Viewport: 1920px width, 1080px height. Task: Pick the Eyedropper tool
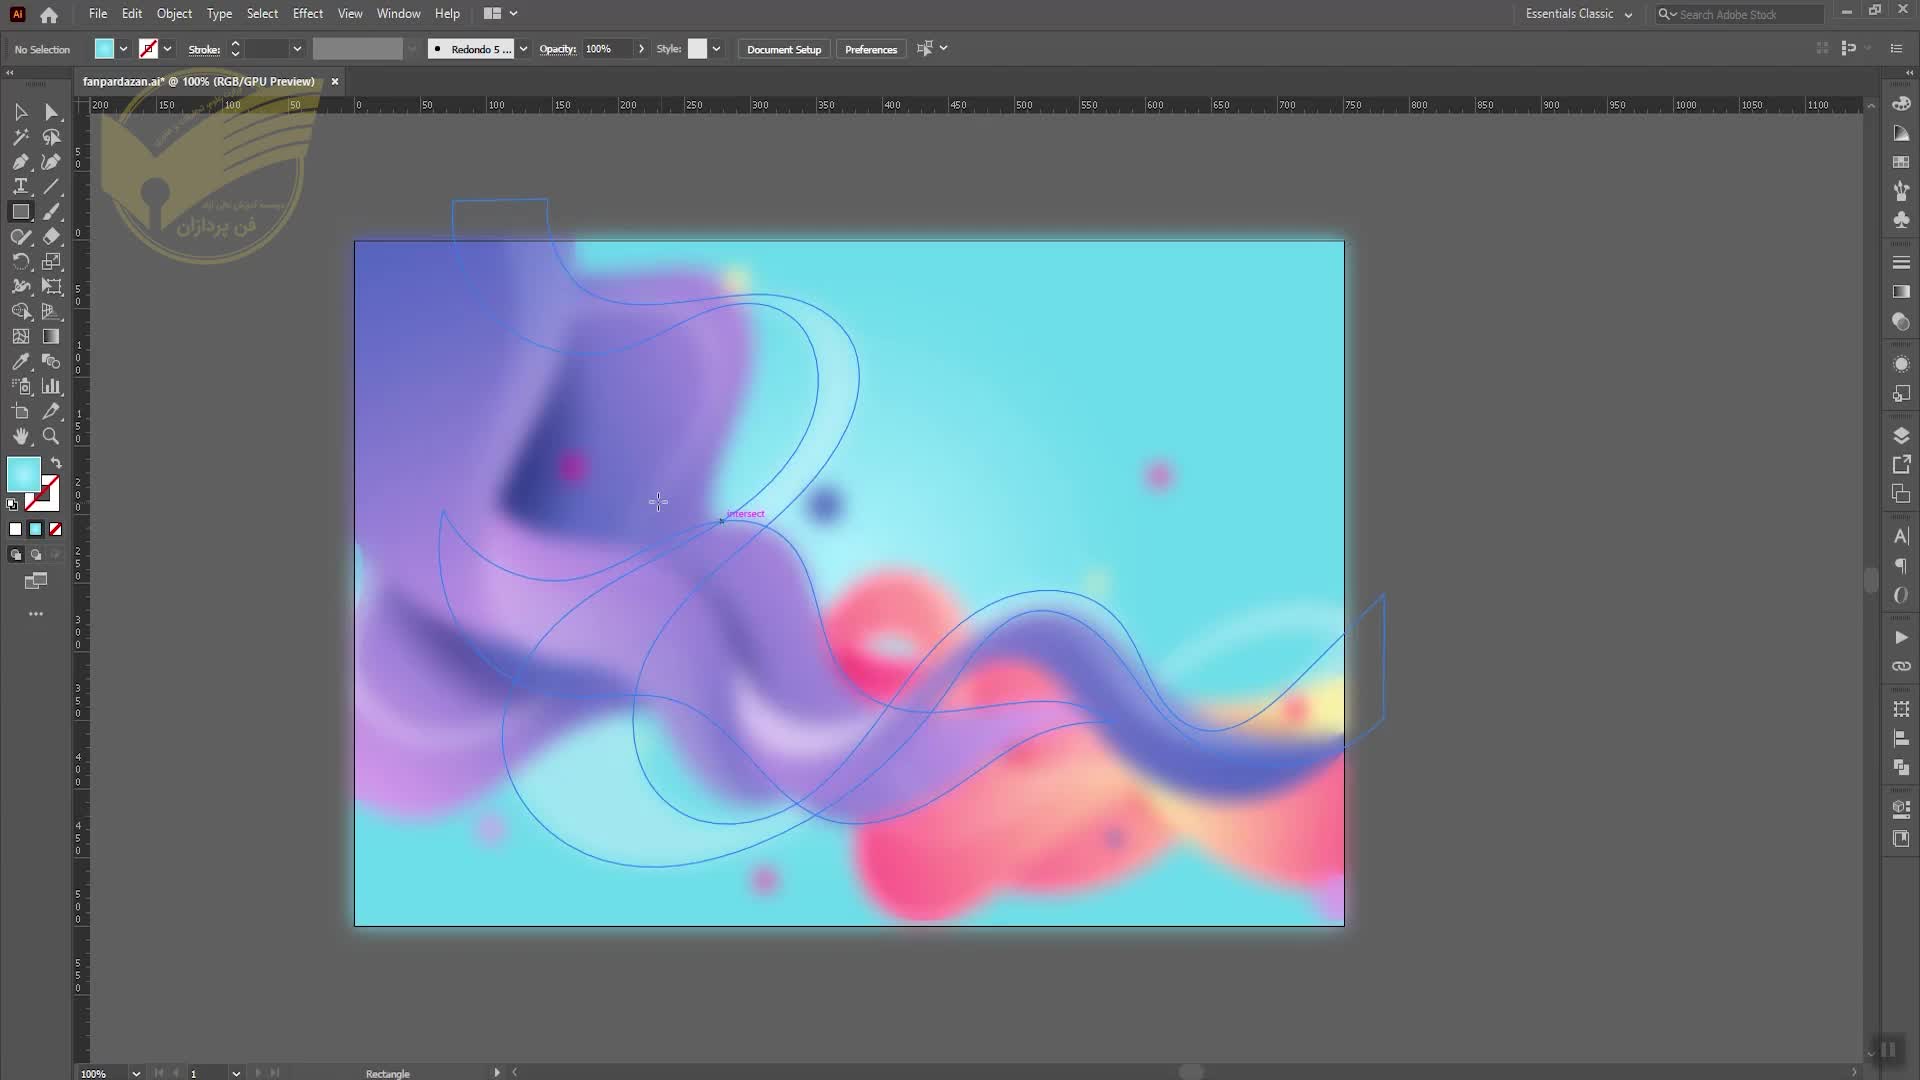(20, 362)
